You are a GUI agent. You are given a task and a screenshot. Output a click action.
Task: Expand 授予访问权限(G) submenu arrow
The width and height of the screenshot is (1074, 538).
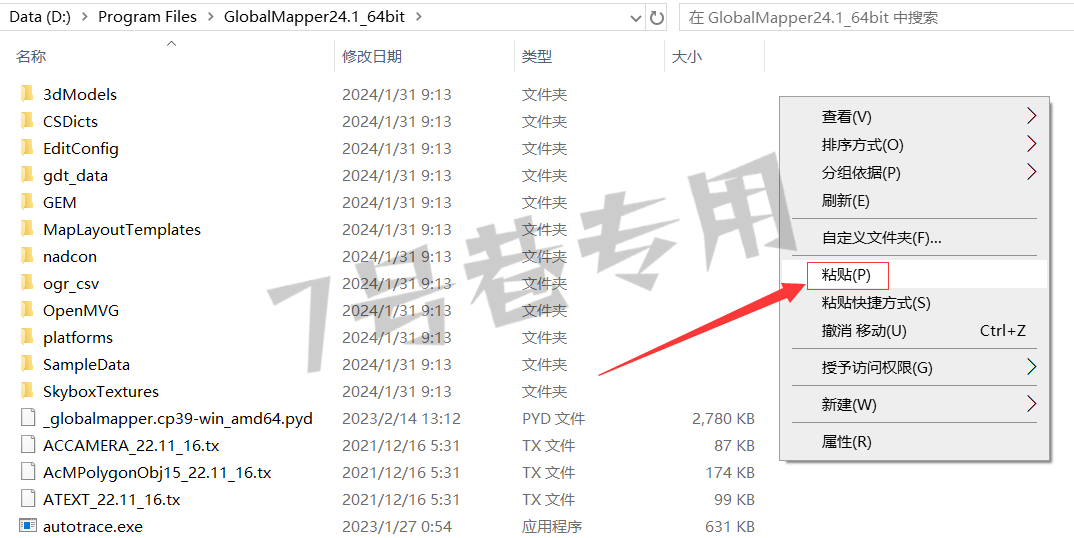[1032, 368]
